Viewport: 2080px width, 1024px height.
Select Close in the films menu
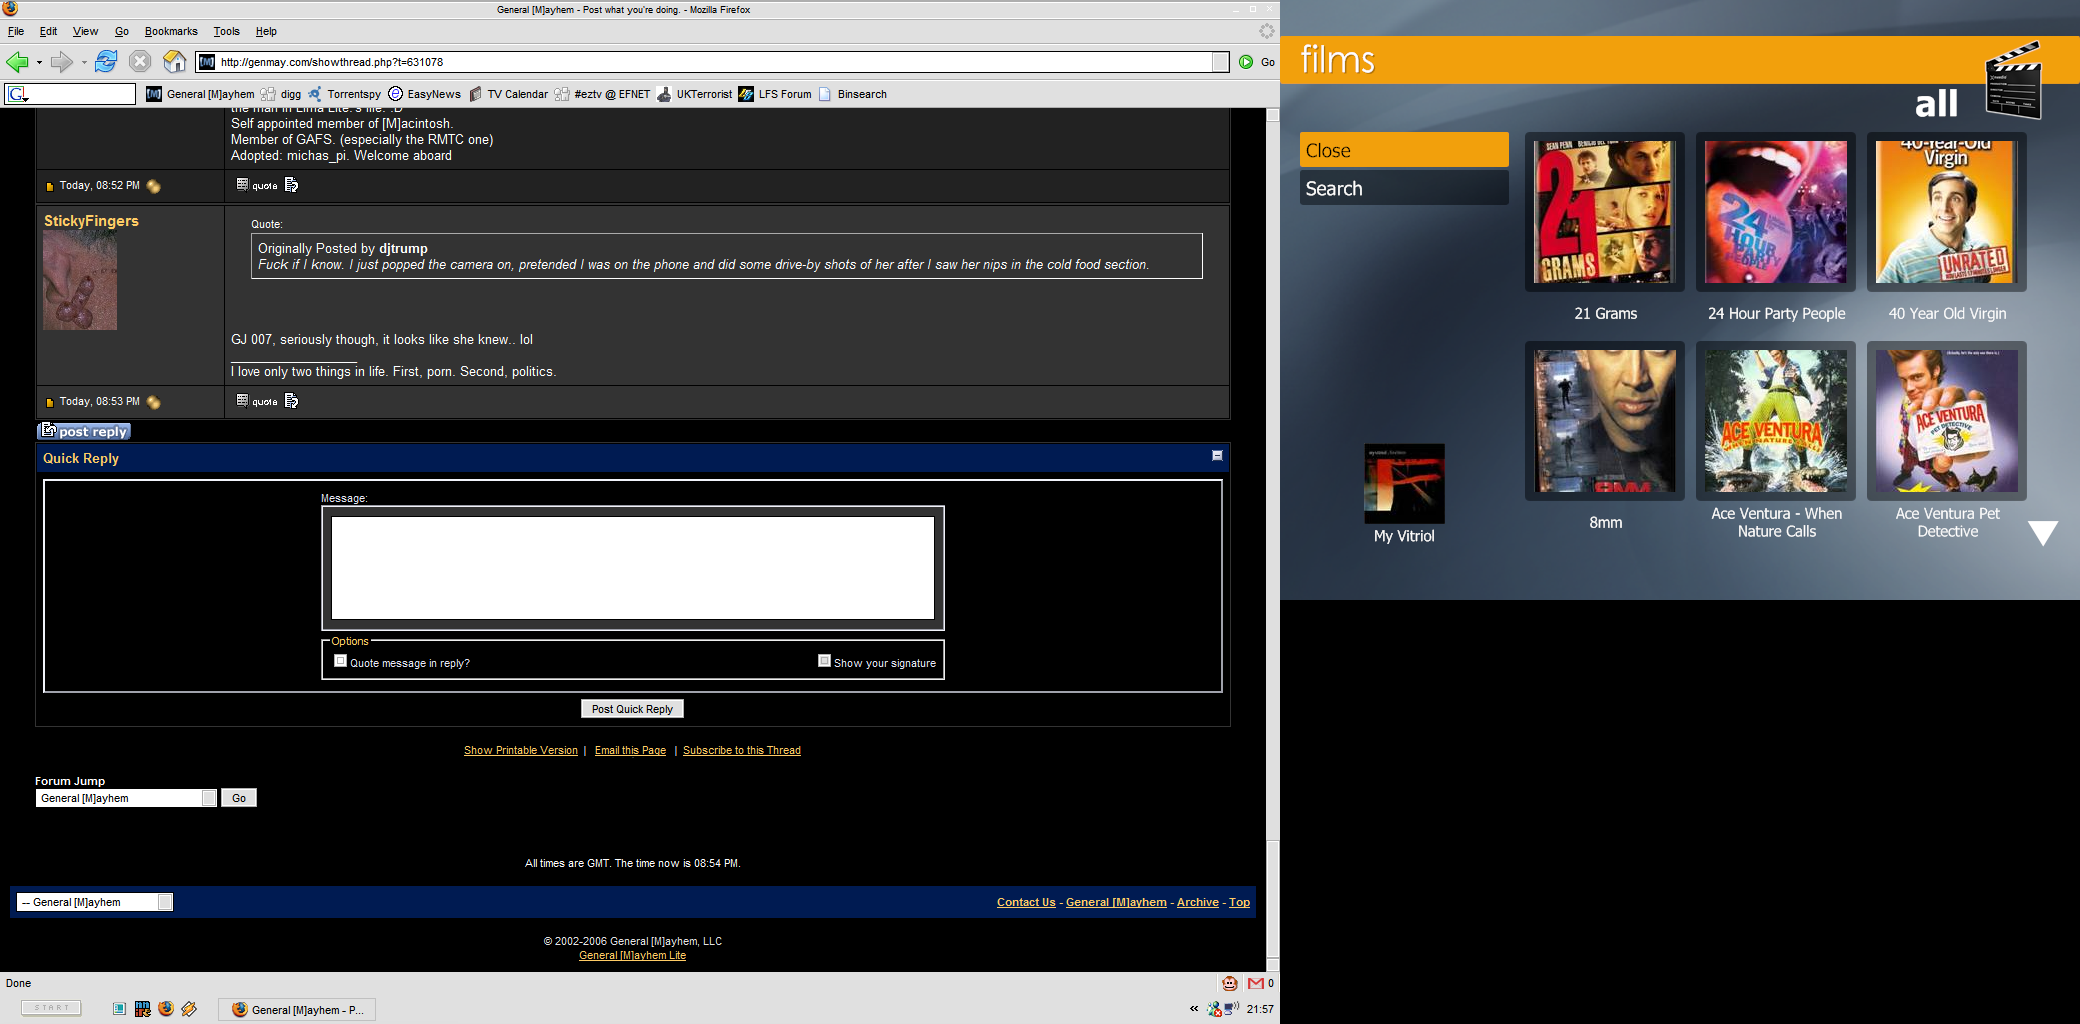pos(1404,150)
